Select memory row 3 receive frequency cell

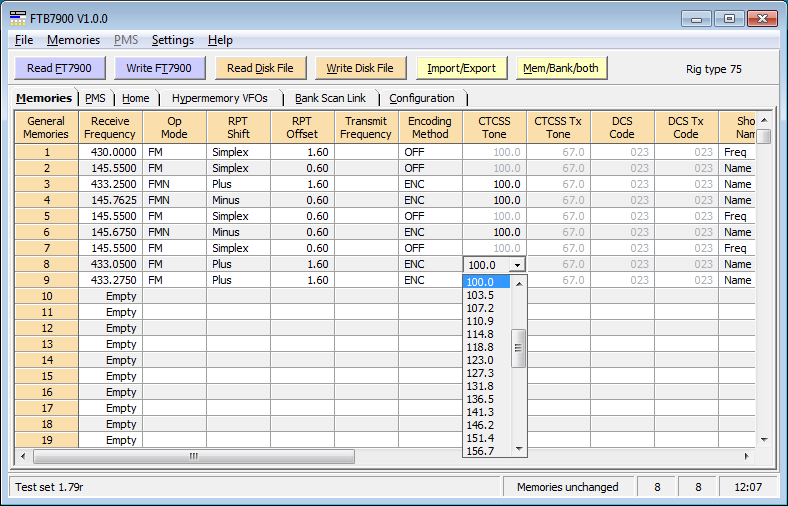110,184
